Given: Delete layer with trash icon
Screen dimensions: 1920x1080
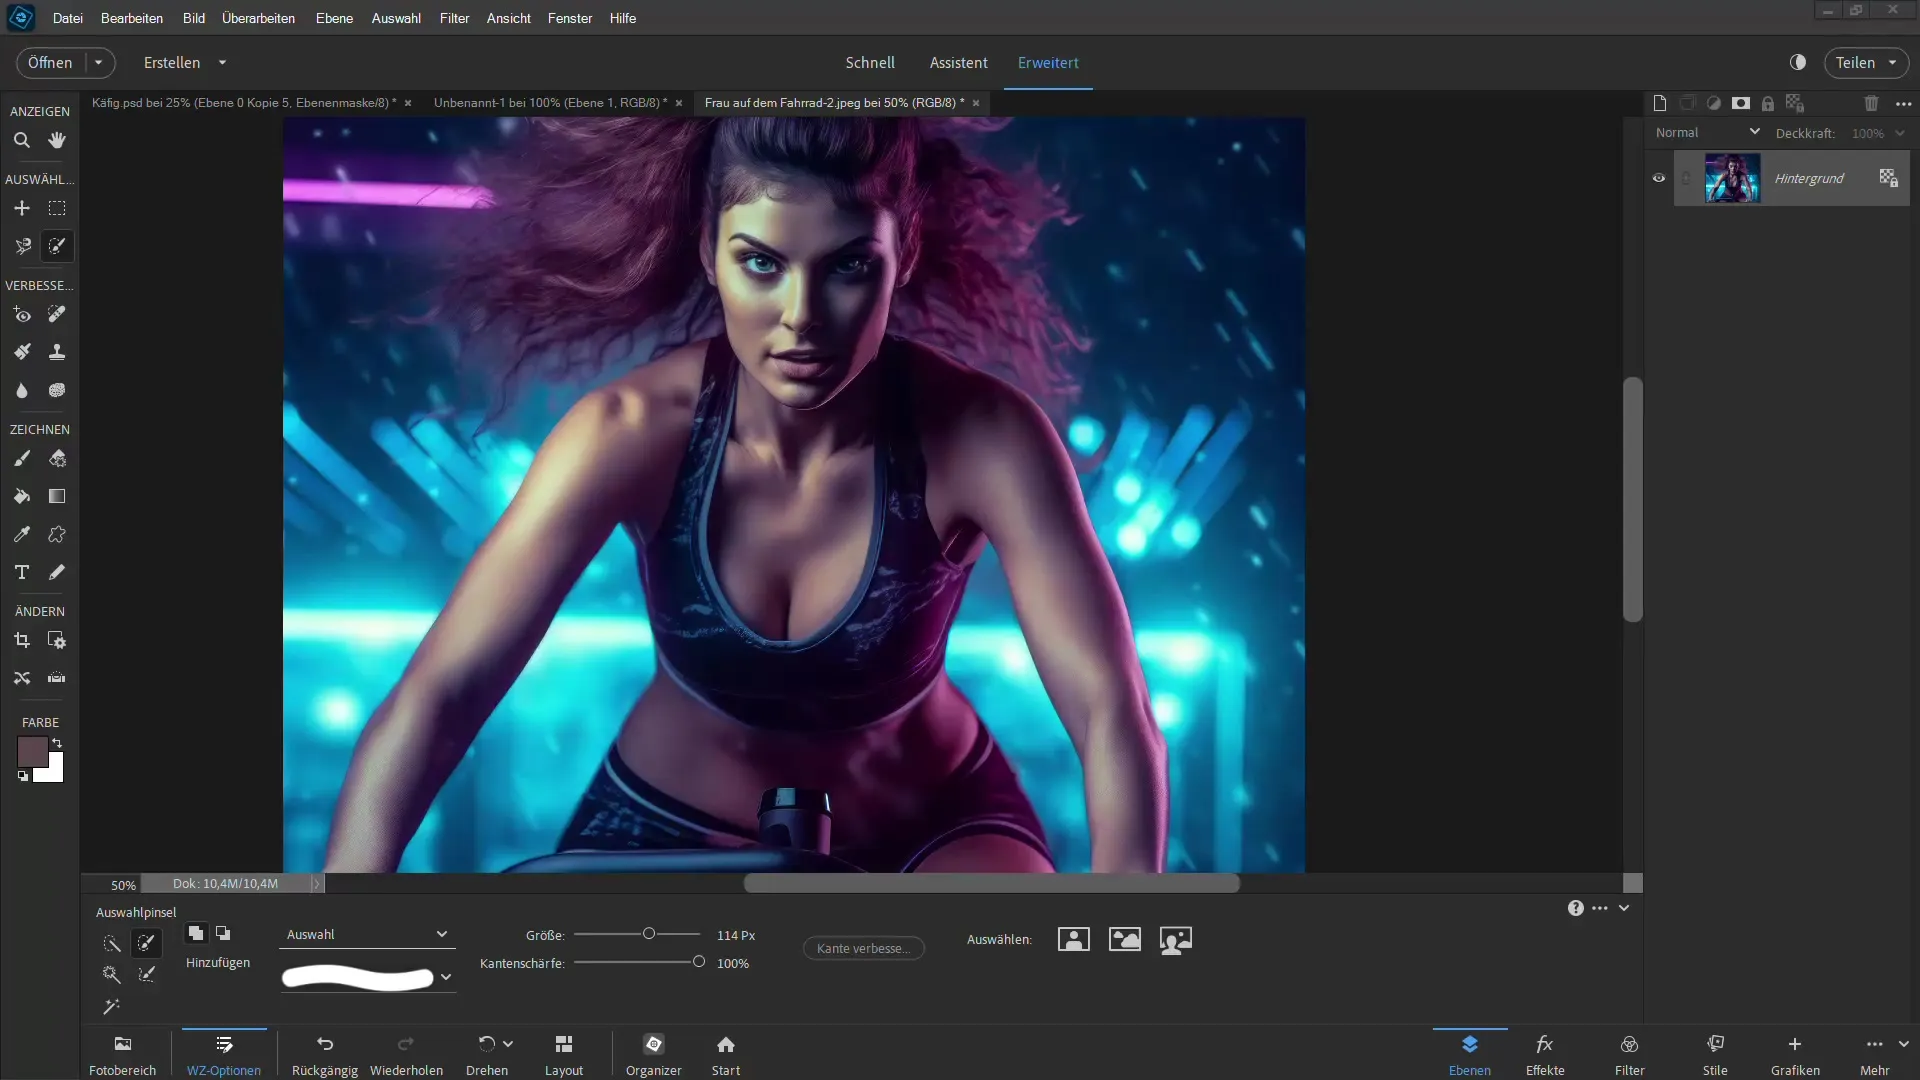Looking at the screenshot, I should pos(1872,103).
